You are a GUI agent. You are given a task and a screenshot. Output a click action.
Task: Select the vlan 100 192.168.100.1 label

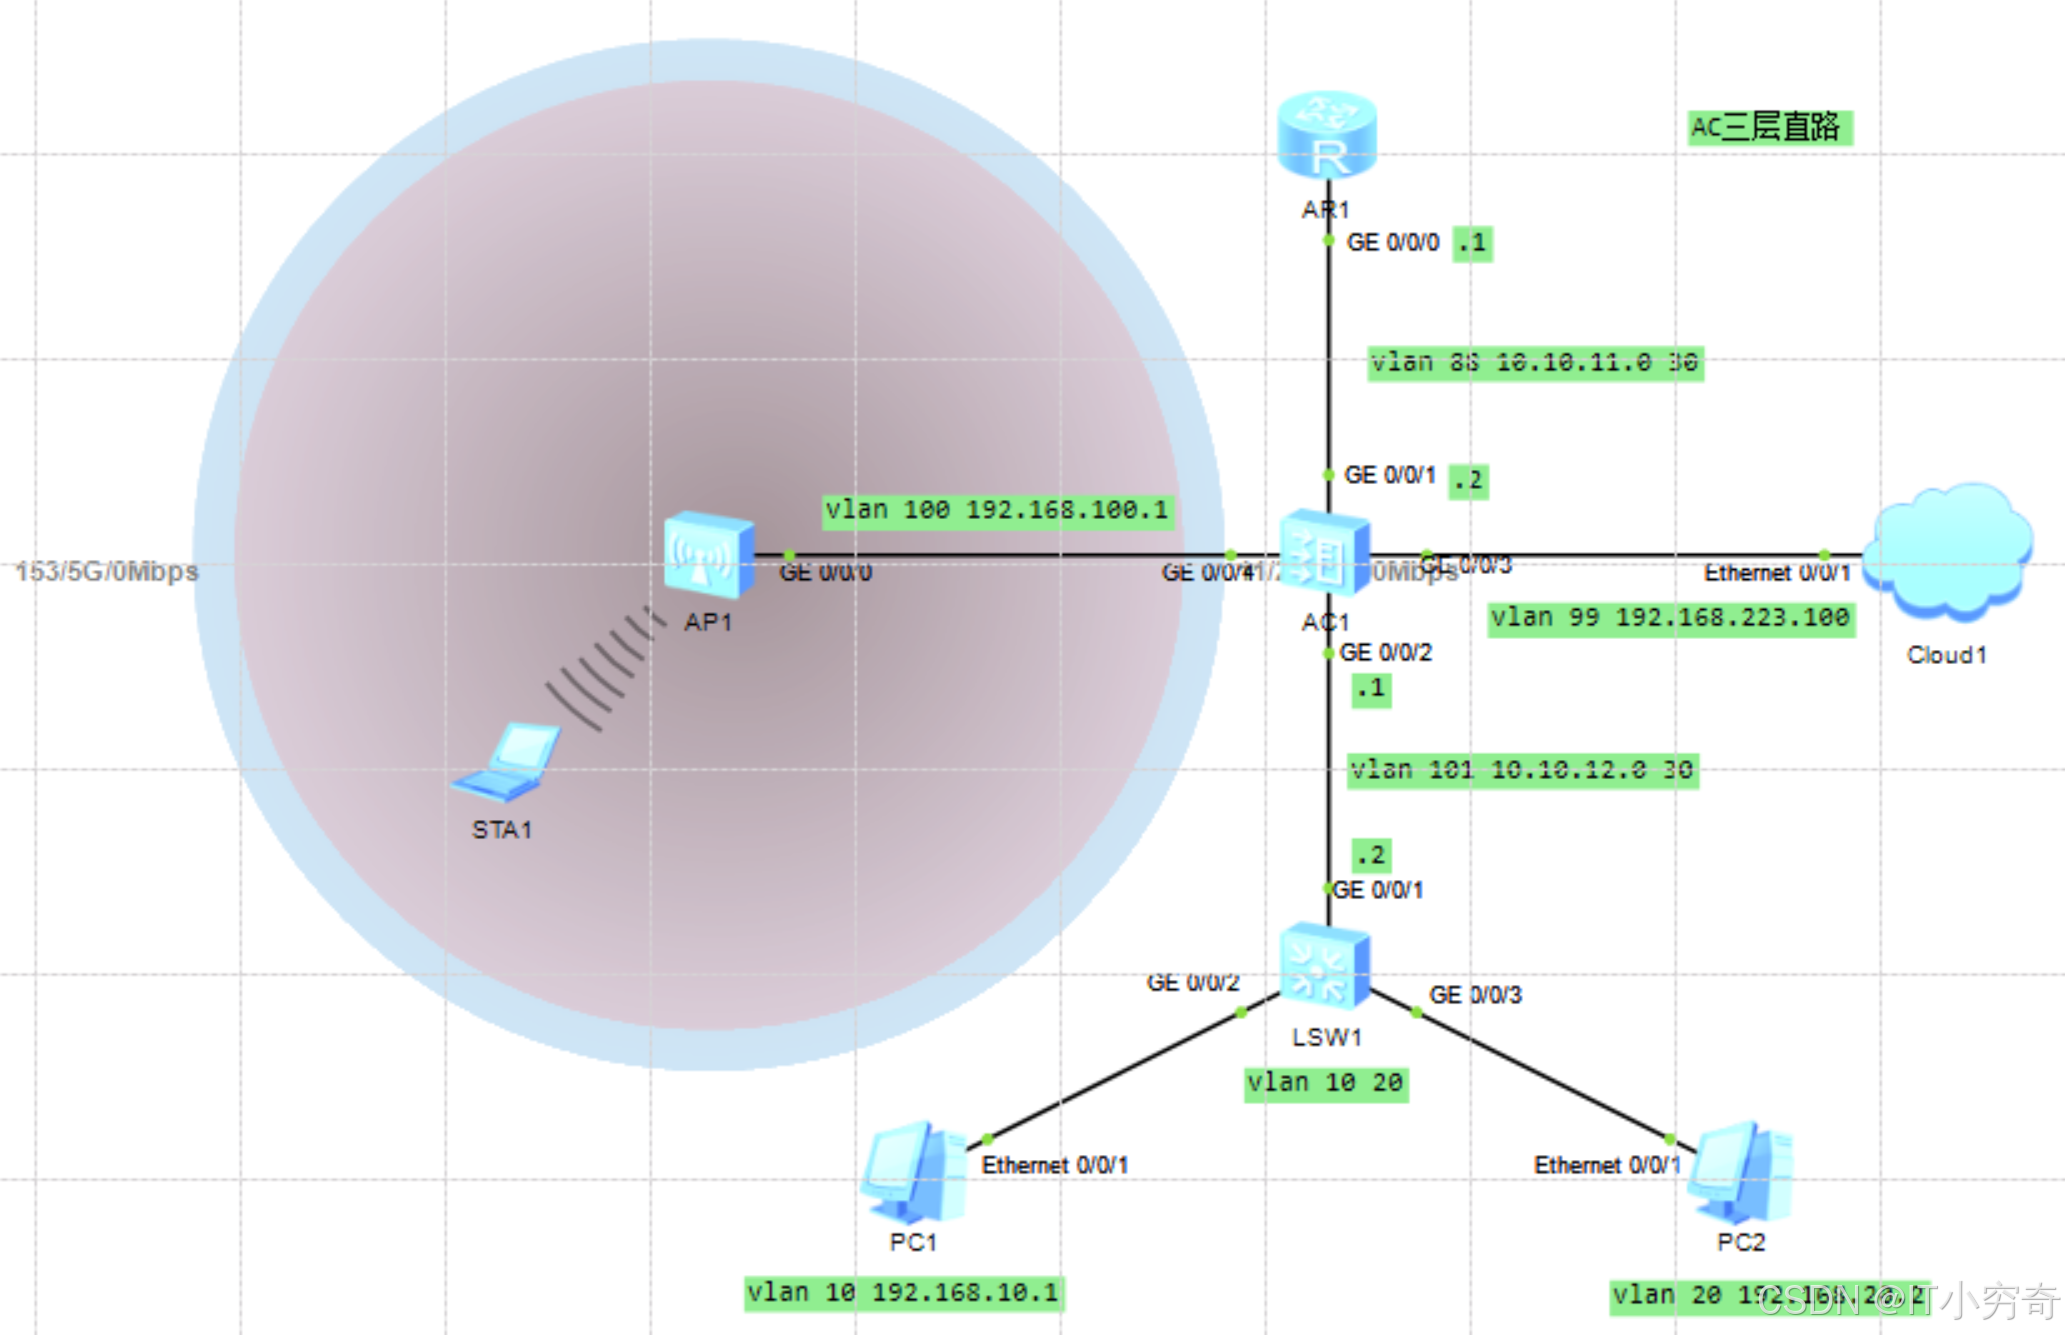point(997,511)
